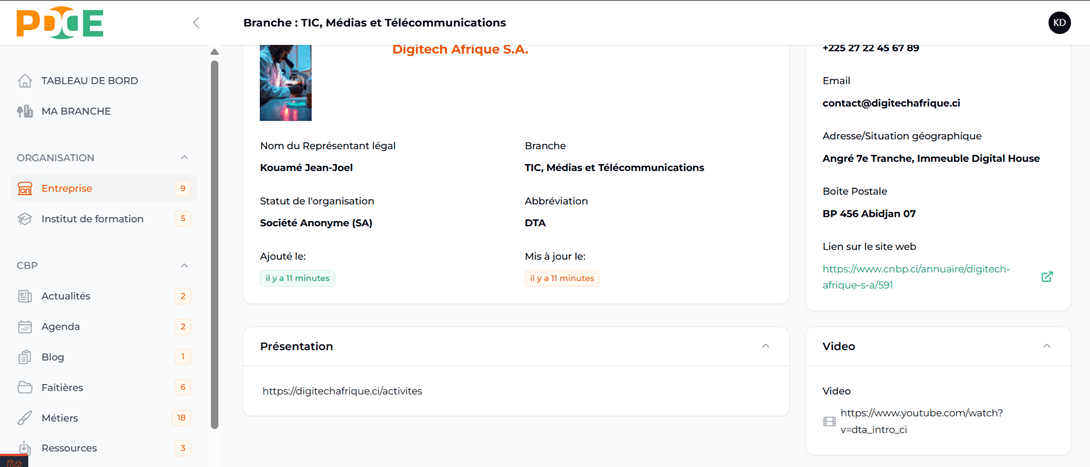Collapse sidebar with the left chevron
The width and height of the screenshot is (1090, 467).
coord(196,23)
